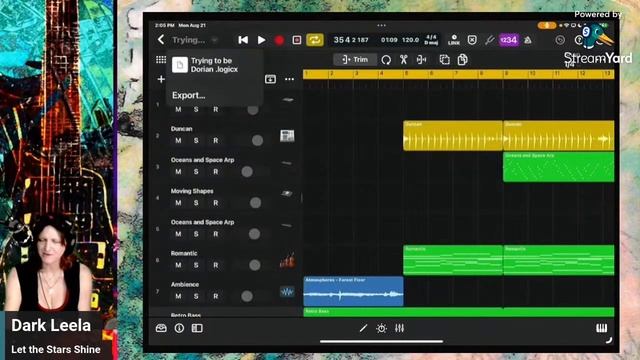
Task: Jump to beginning with go-to-start button
Action: [x=243, y=40]
